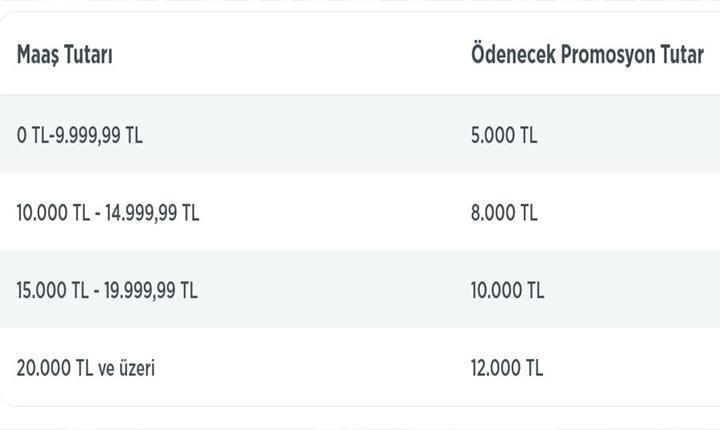Click the 5.000 TL promotion amount

(x=503, y=135)
